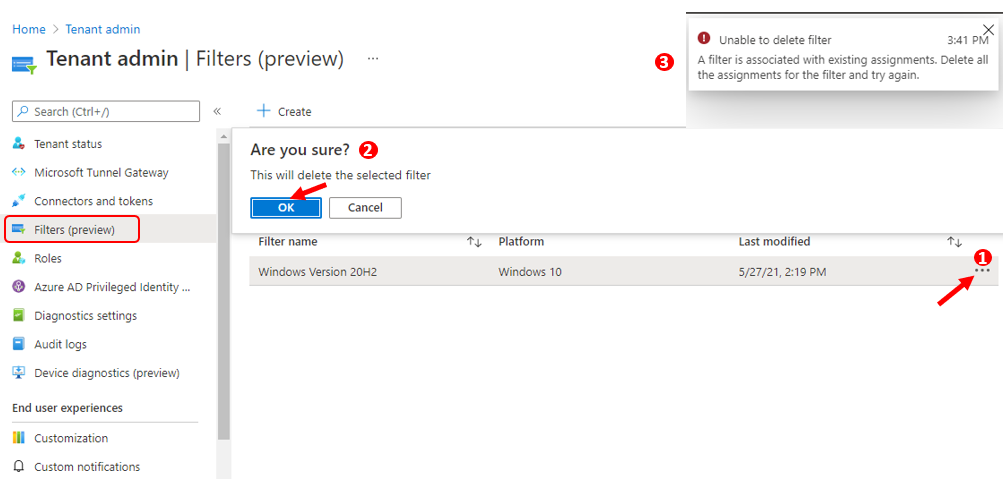Click the red error icon in notification
This screenshot has width=1007, height=480.
coord(704,39)
